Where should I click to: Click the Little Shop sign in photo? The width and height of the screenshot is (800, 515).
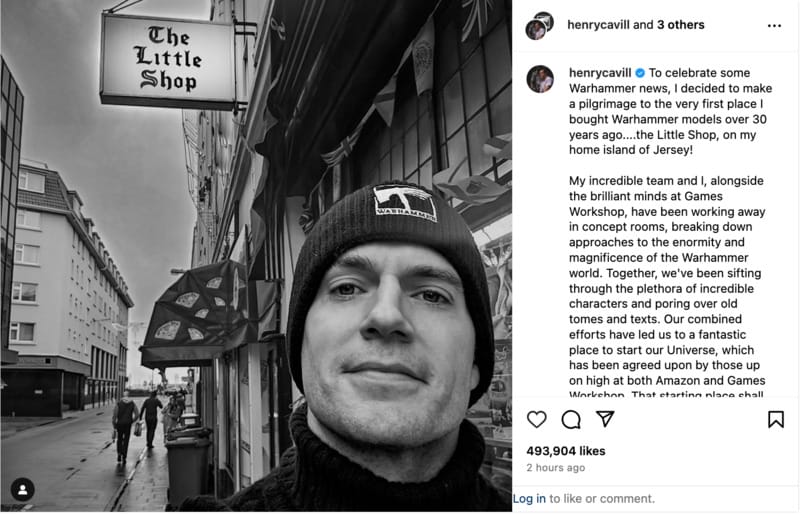[x=167, y=61]
